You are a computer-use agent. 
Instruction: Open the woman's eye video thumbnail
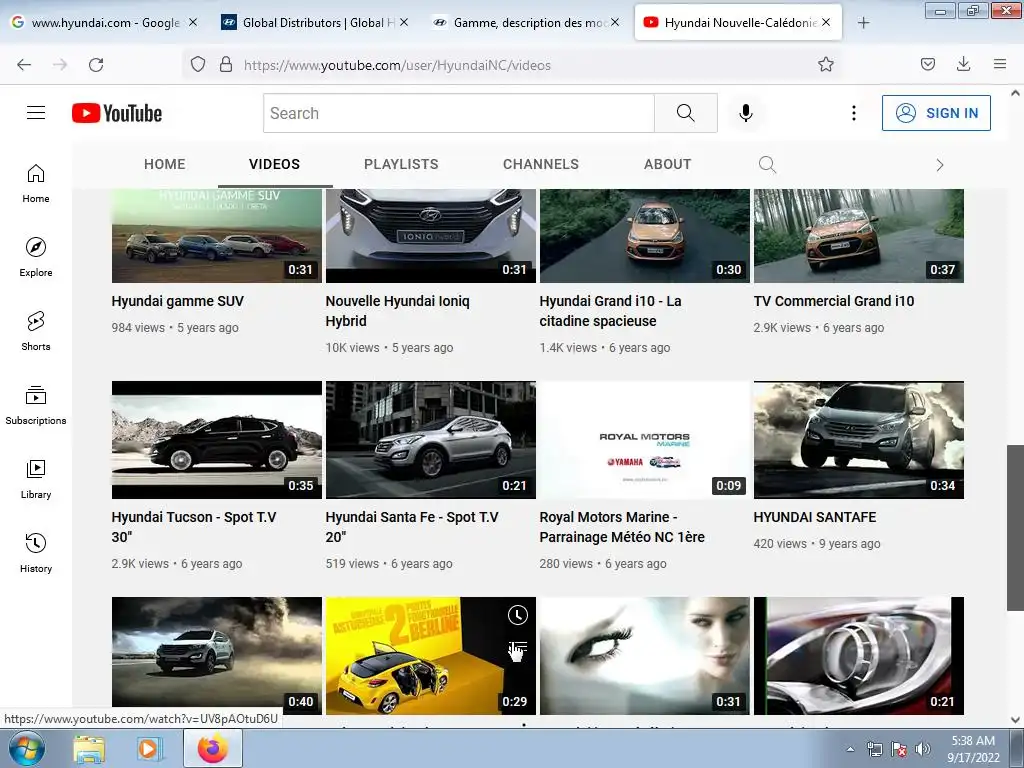point(645,656)
